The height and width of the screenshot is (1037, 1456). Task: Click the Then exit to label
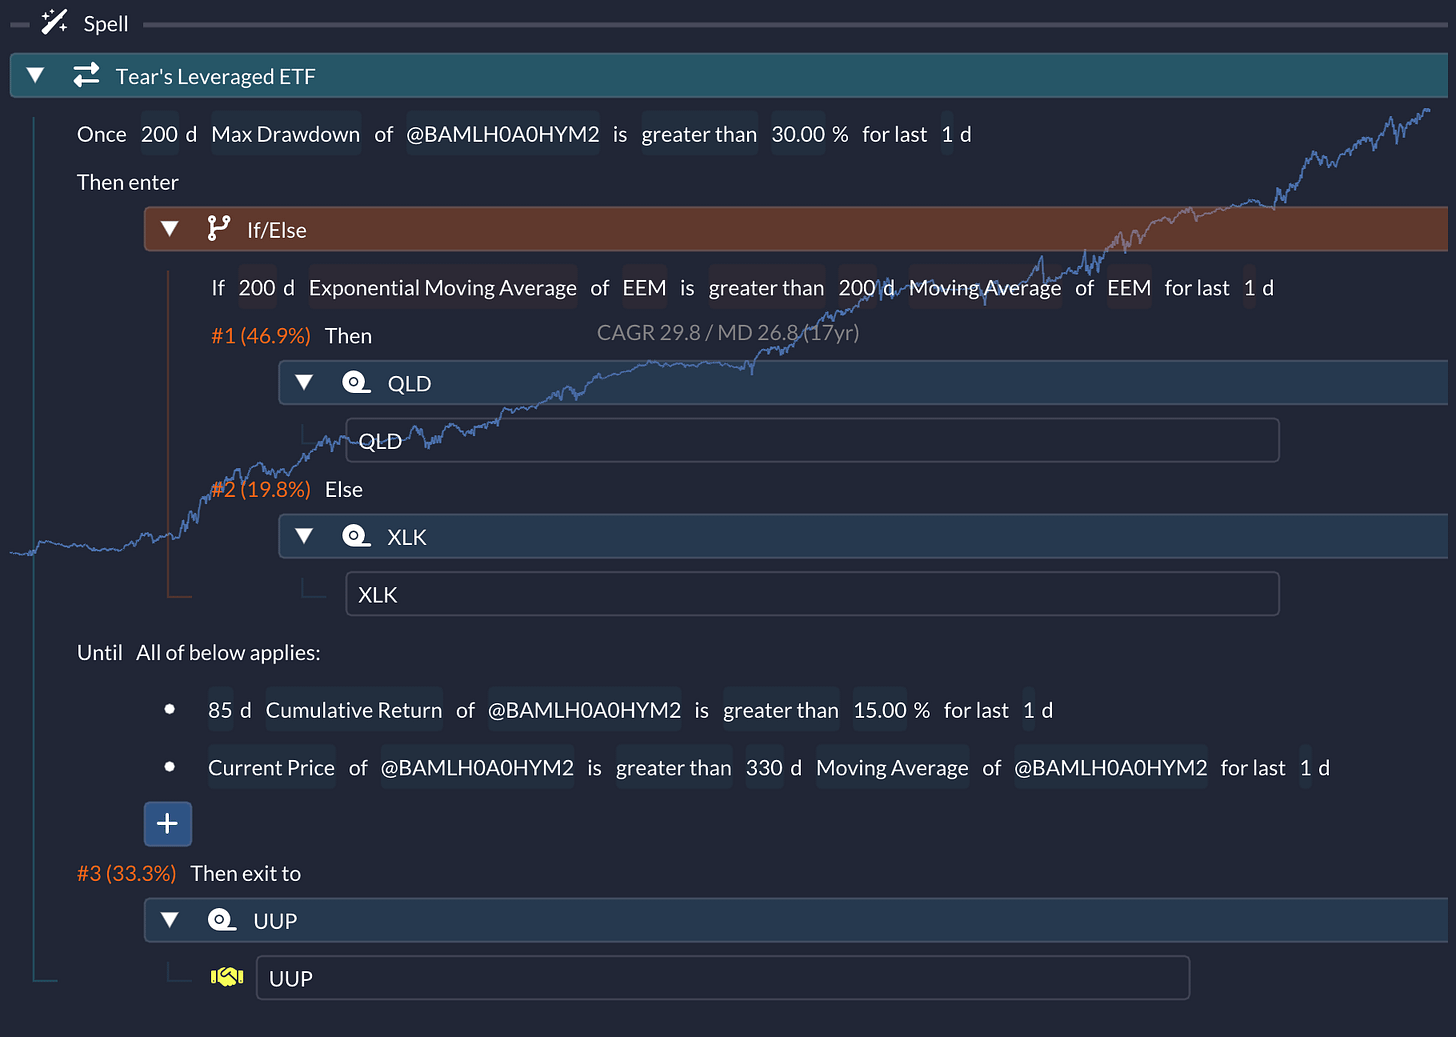(246, 873)
